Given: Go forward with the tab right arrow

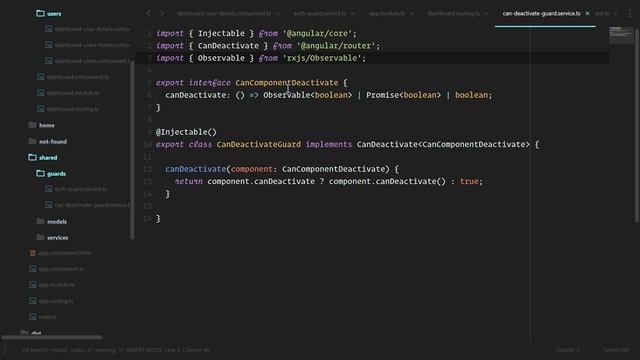Looking at the screenshot, I should pyautogui.click(x=162, y=13).
